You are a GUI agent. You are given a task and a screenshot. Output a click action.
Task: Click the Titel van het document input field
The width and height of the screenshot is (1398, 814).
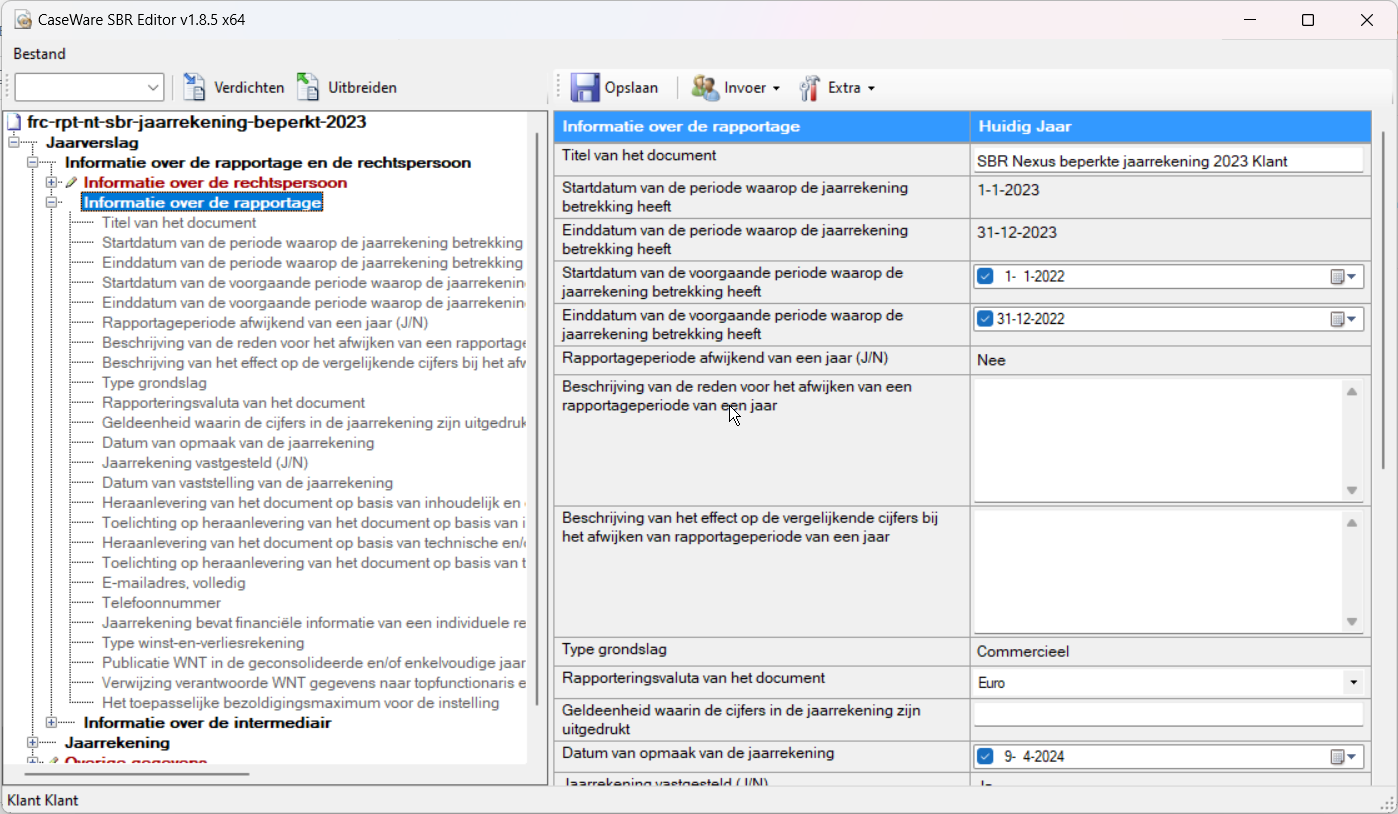pyautogui.click(x=1168, y=161)
